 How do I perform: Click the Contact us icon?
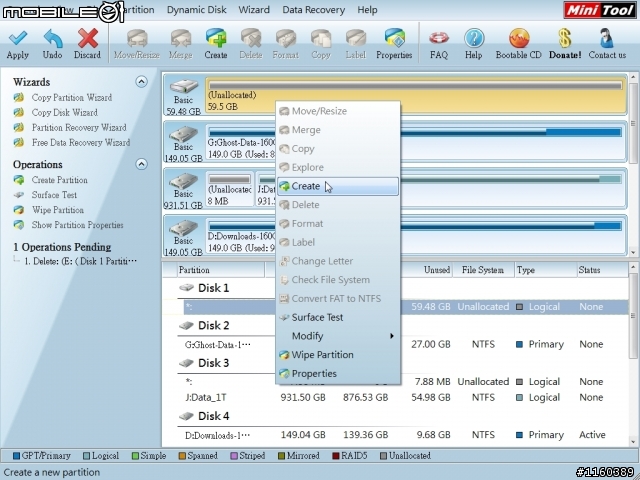pos(607,38)
